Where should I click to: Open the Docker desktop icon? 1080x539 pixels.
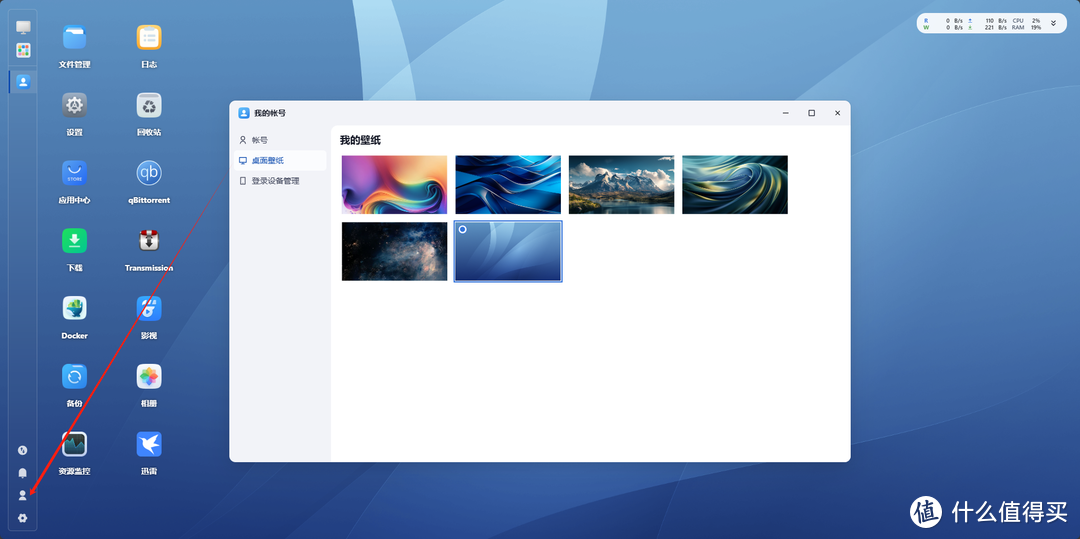point(74,308)
